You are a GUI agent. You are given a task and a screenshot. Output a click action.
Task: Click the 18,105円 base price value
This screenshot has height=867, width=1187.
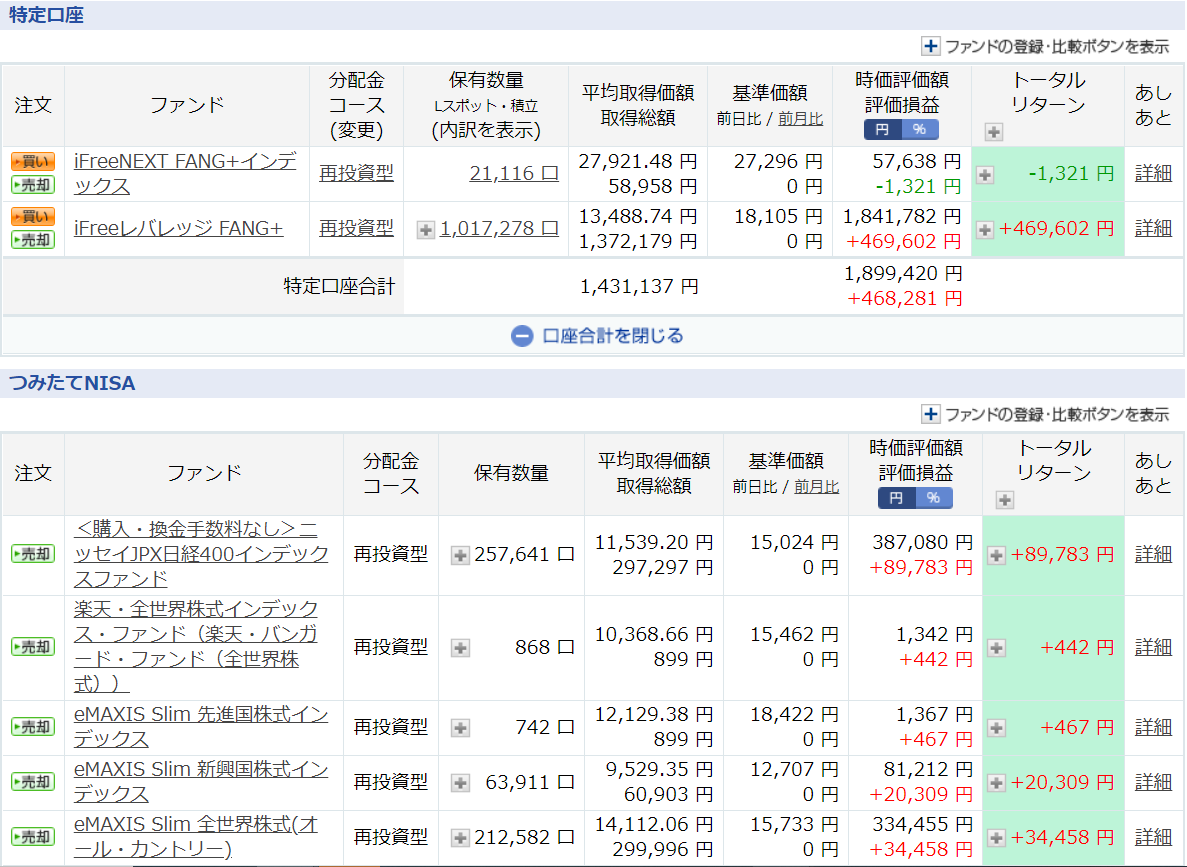point(778,217)
